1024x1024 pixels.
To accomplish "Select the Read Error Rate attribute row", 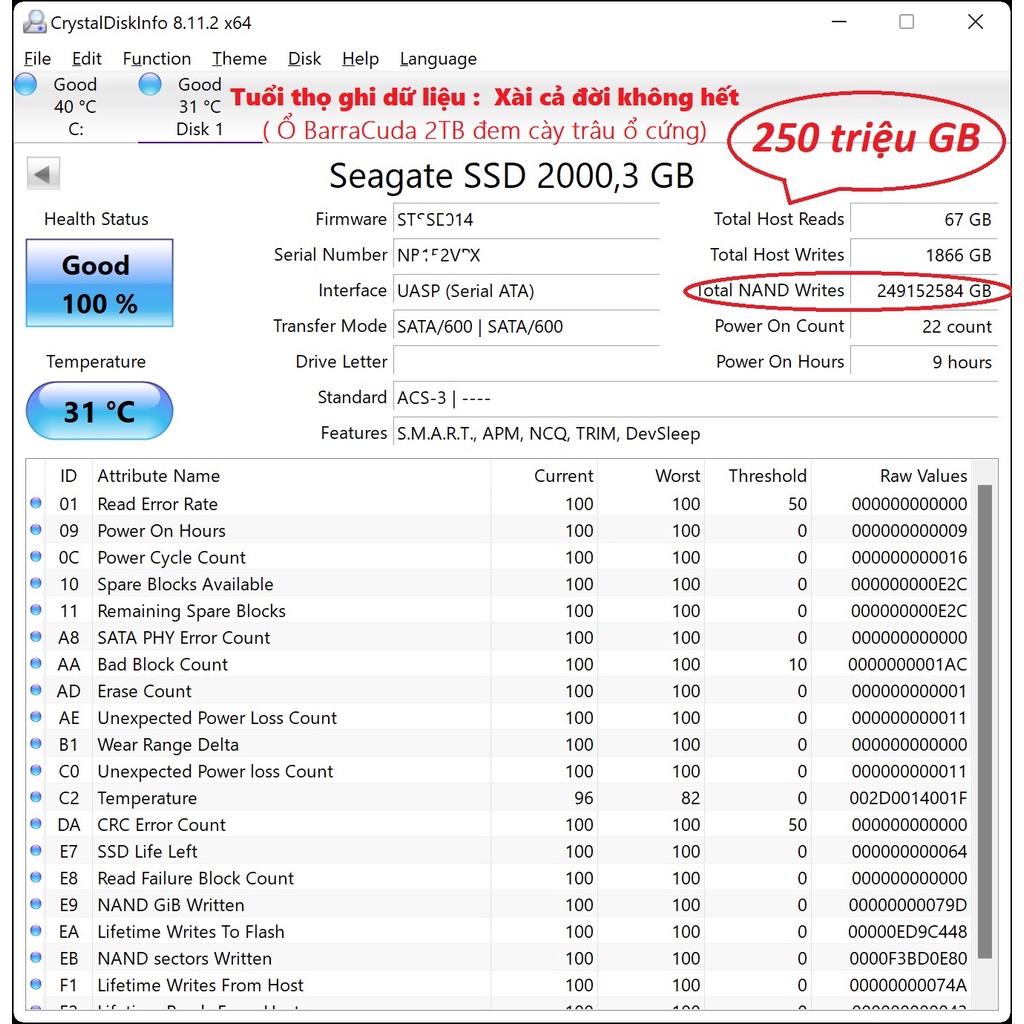I will click(x=500, y=504).
